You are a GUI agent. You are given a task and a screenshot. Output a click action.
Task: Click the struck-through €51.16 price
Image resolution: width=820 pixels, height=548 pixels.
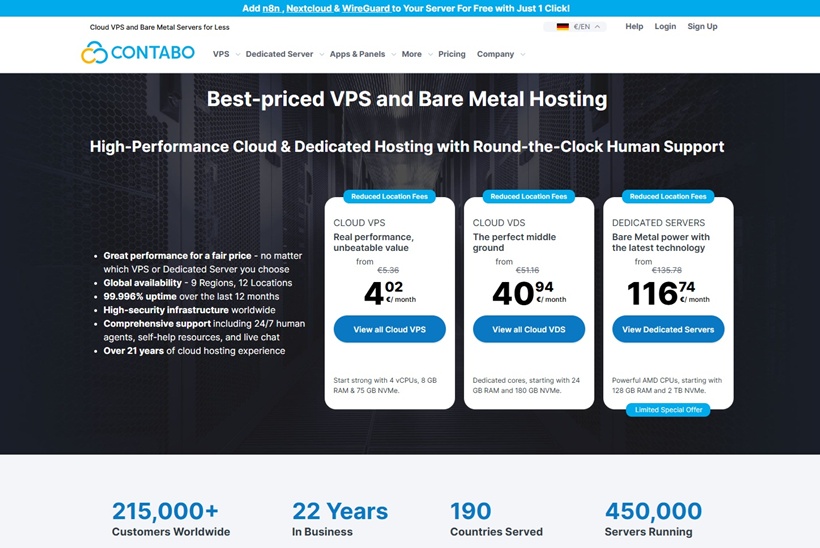coord(527,270)
